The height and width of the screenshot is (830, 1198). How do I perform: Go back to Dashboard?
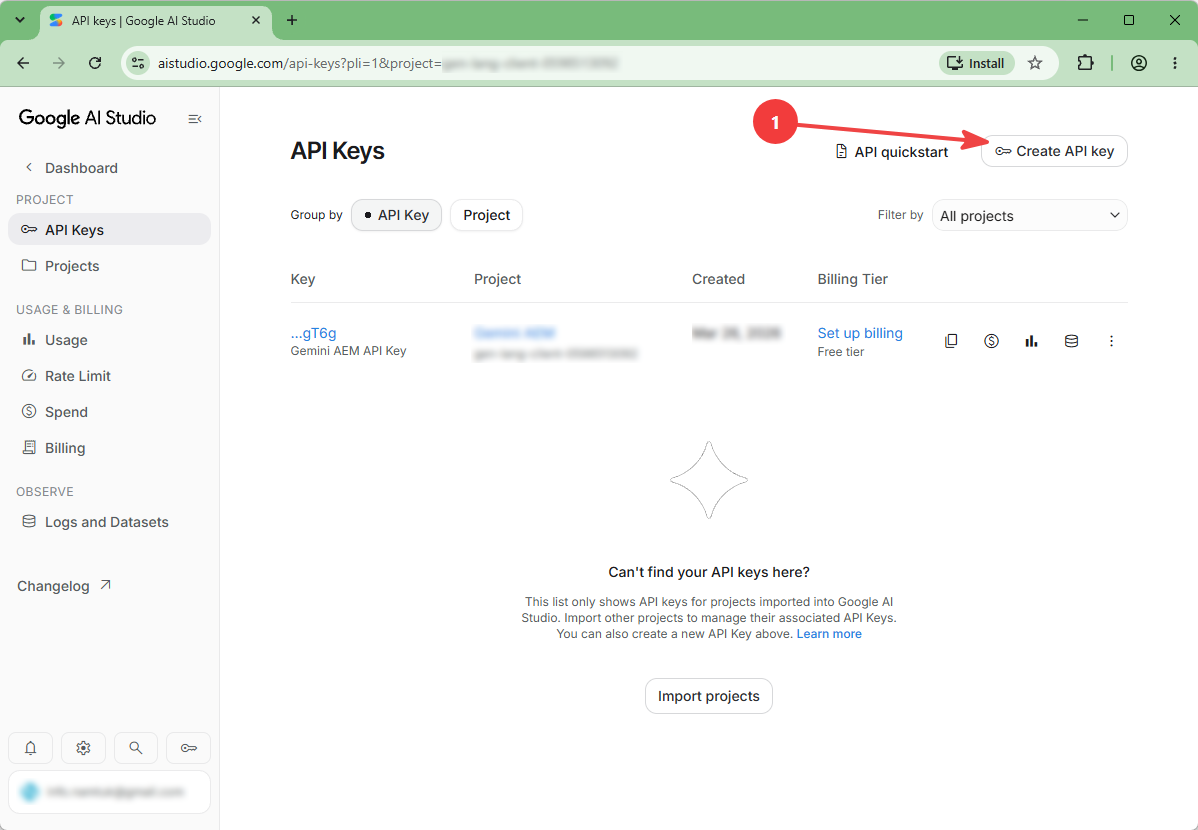[x=71, y=167]
